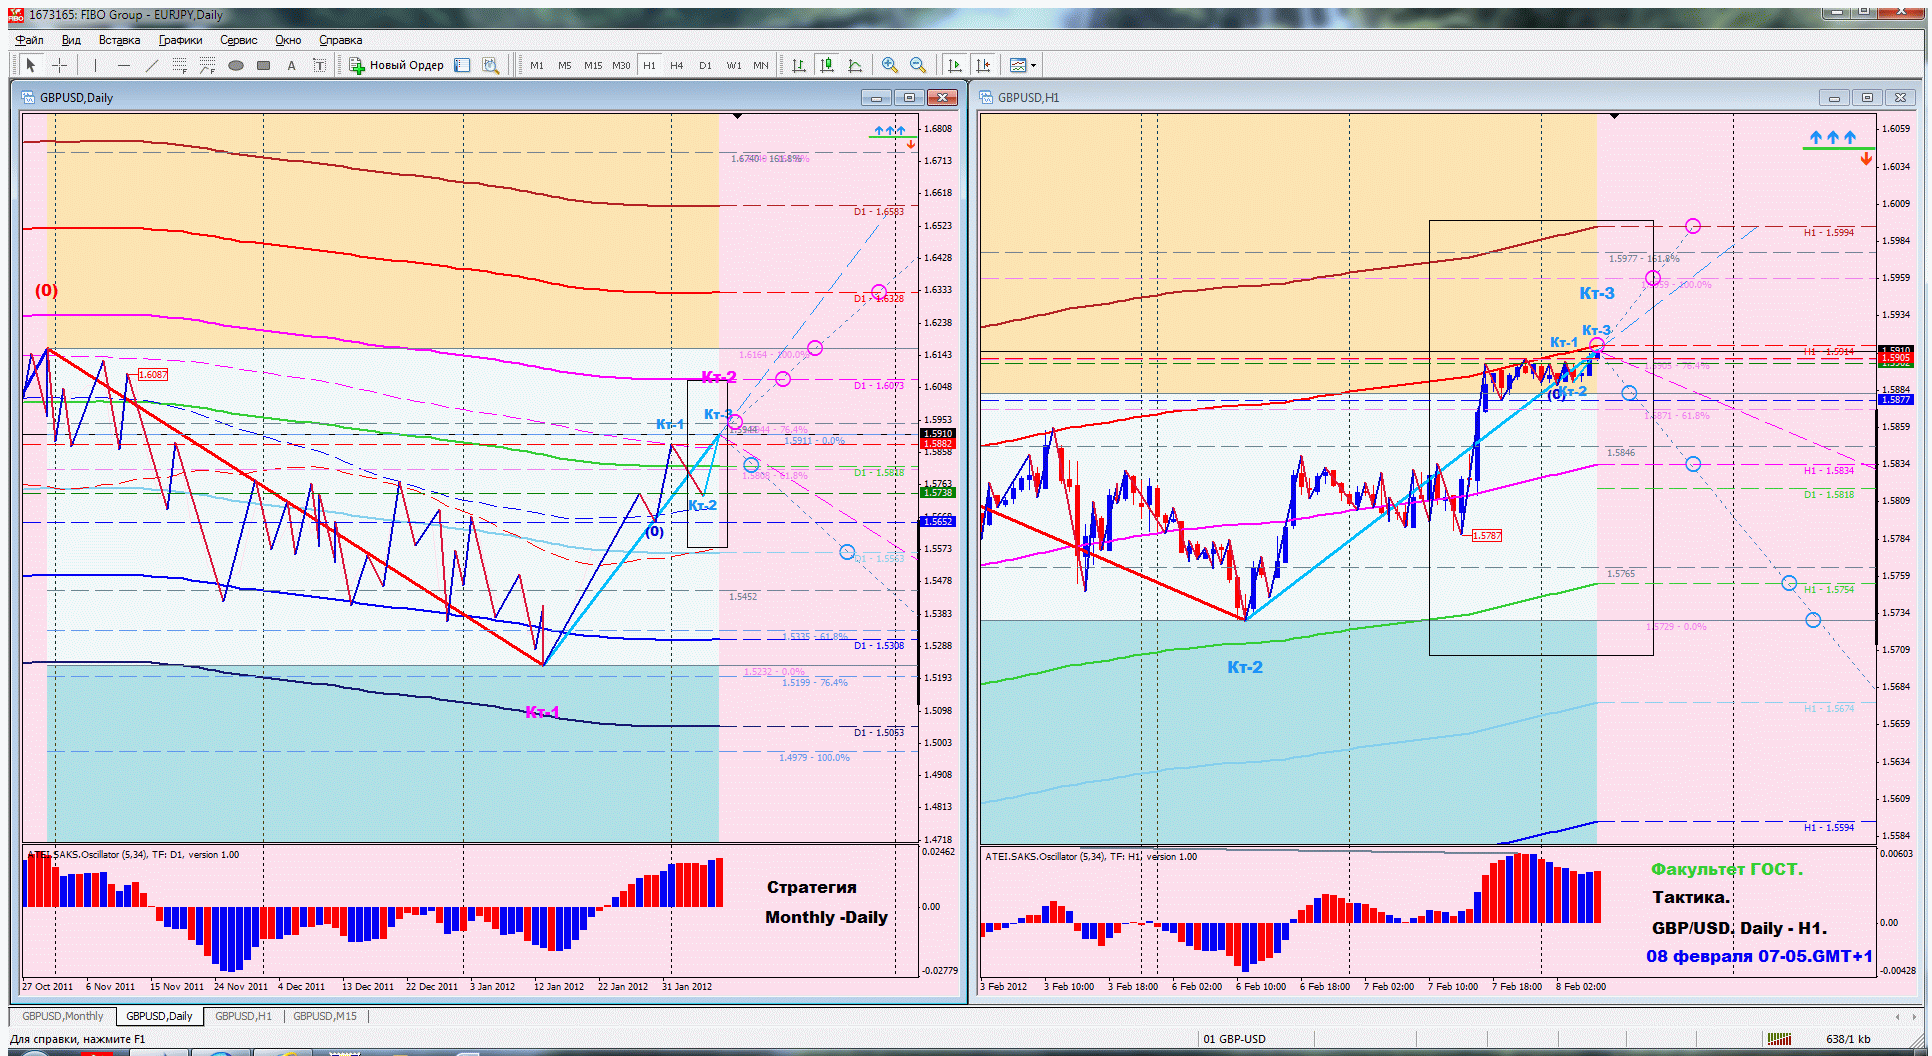Click the GBPUSD,H1 window title icon
The width and height of the screenshot is (1932, 1056).
(986, 97)
